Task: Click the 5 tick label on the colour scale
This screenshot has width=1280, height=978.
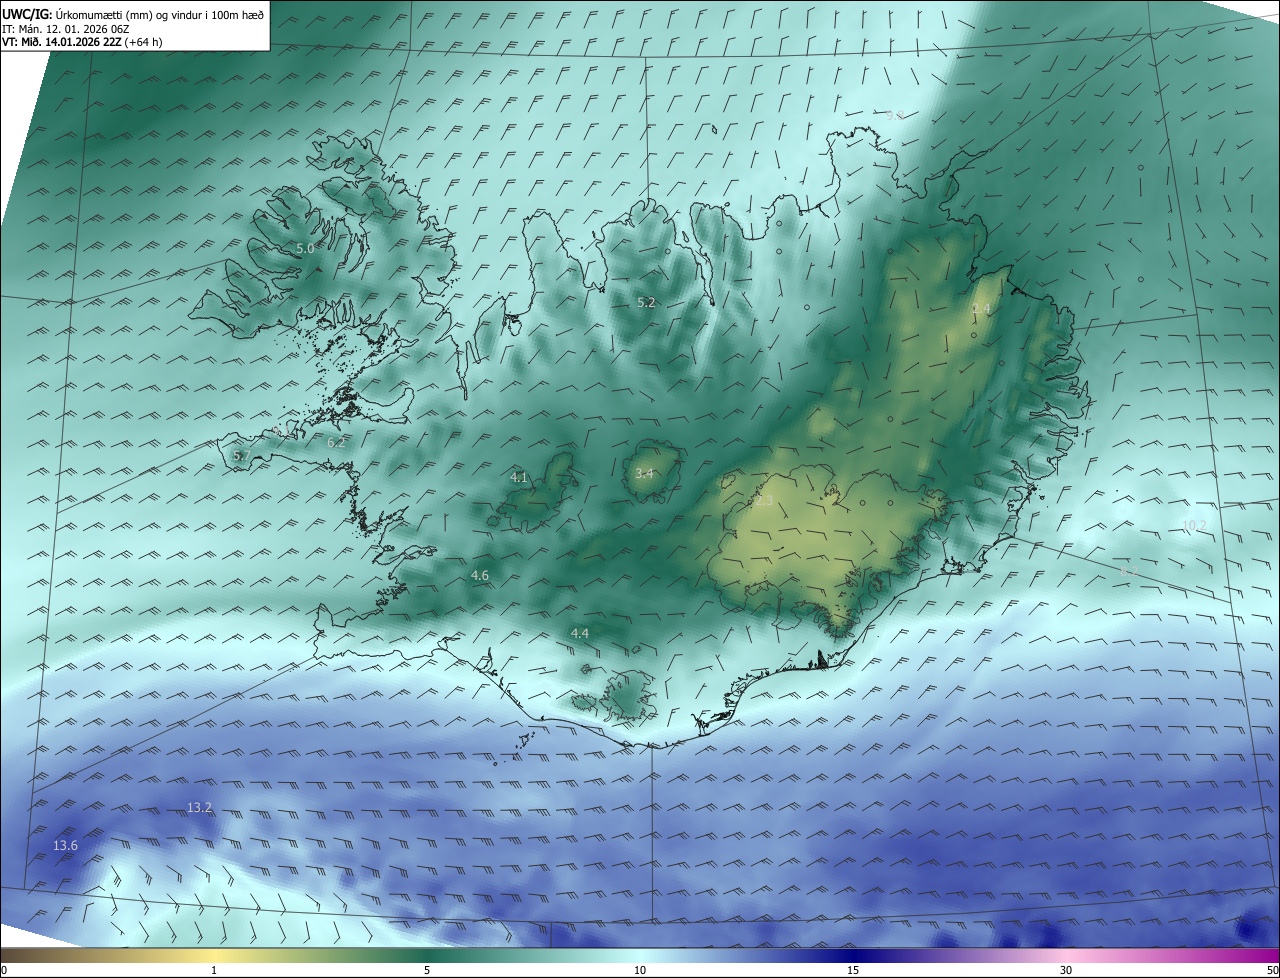Action: coord(427,970)
